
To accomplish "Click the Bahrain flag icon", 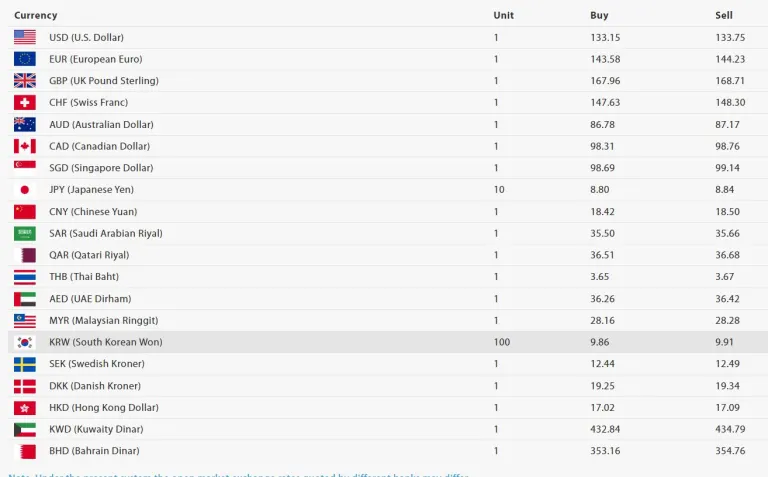I will tap(25, 451).
